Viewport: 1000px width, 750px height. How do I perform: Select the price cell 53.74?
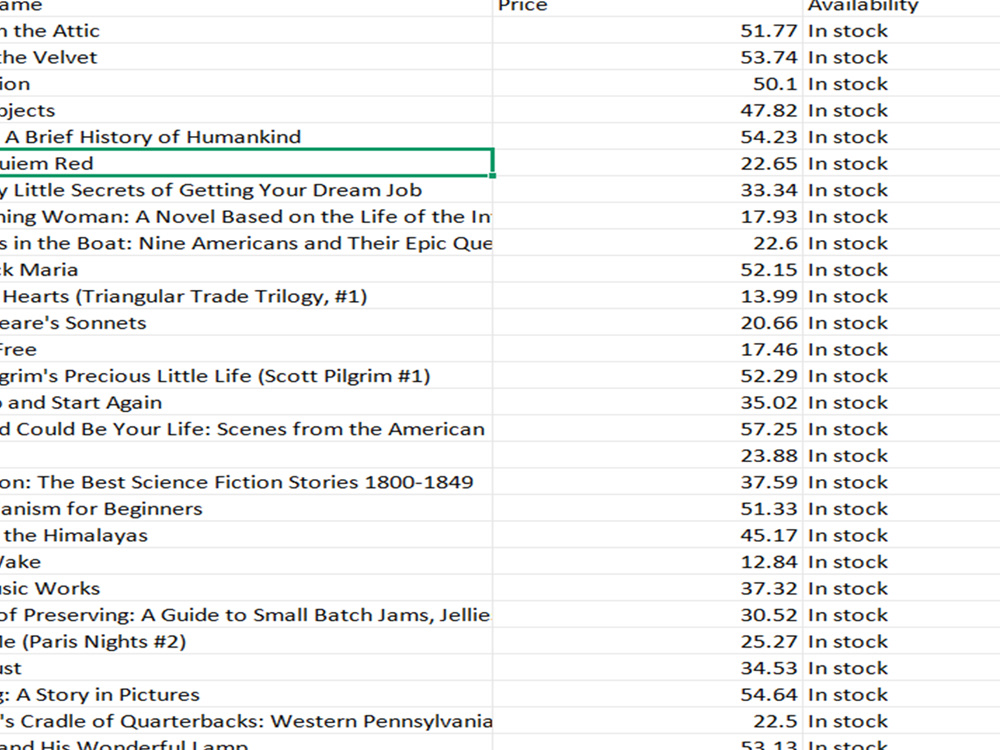pos(647,57)
